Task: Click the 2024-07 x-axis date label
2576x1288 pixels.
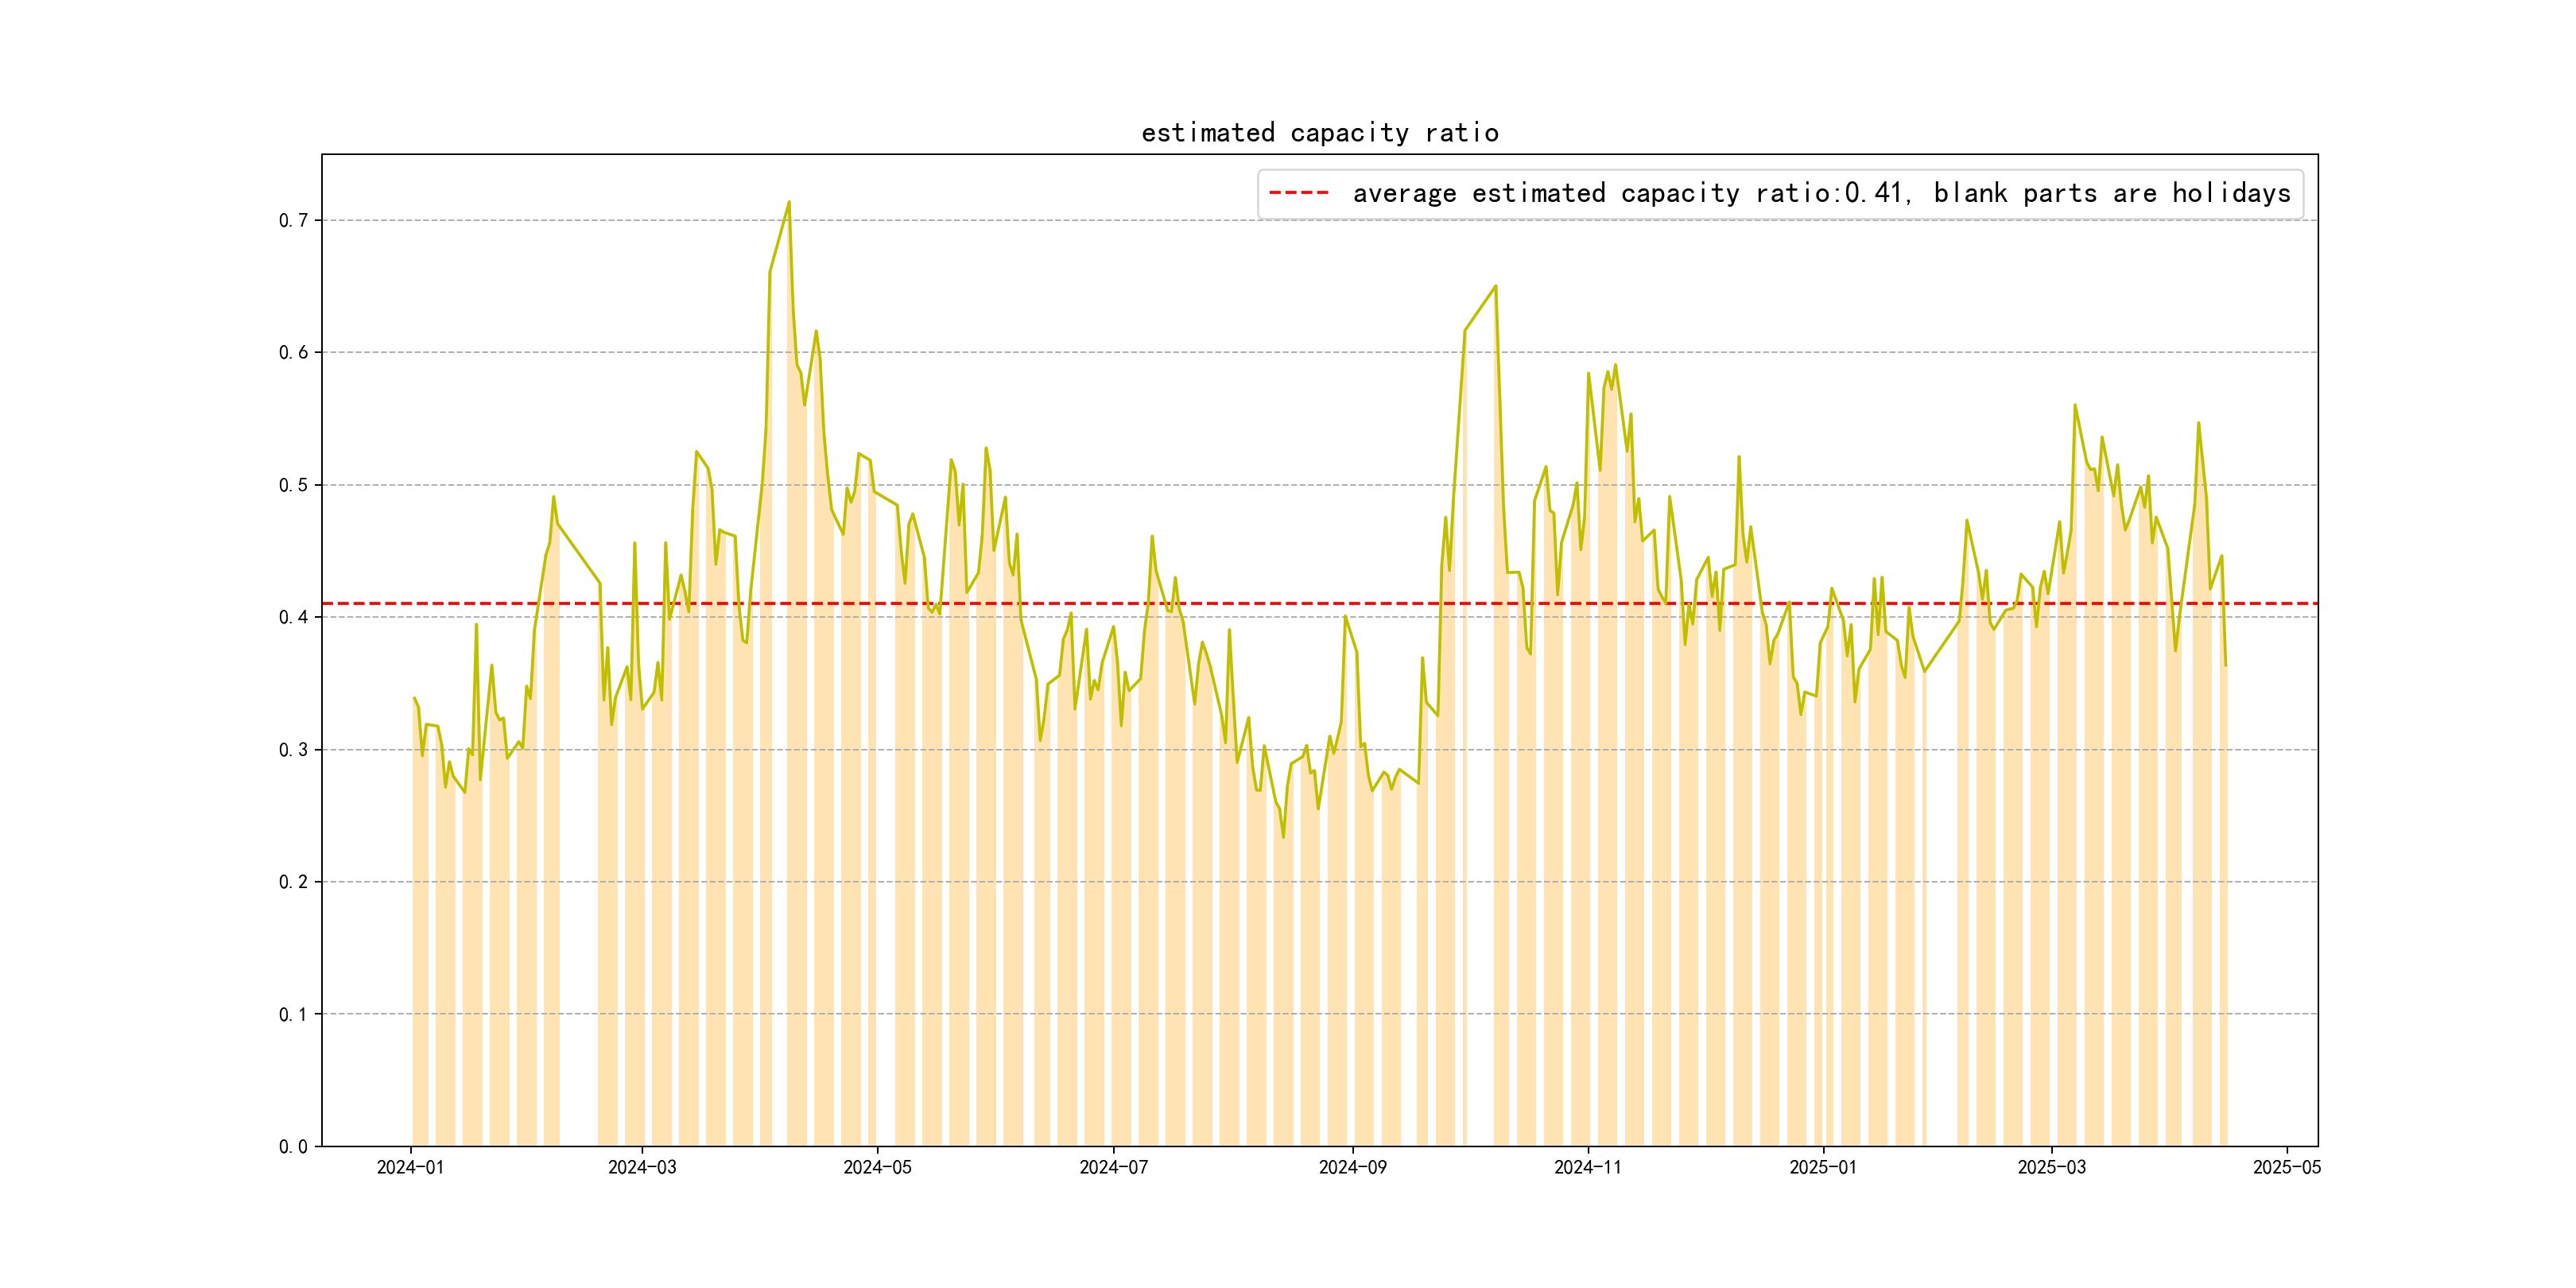Action: pos(1113,1167)
